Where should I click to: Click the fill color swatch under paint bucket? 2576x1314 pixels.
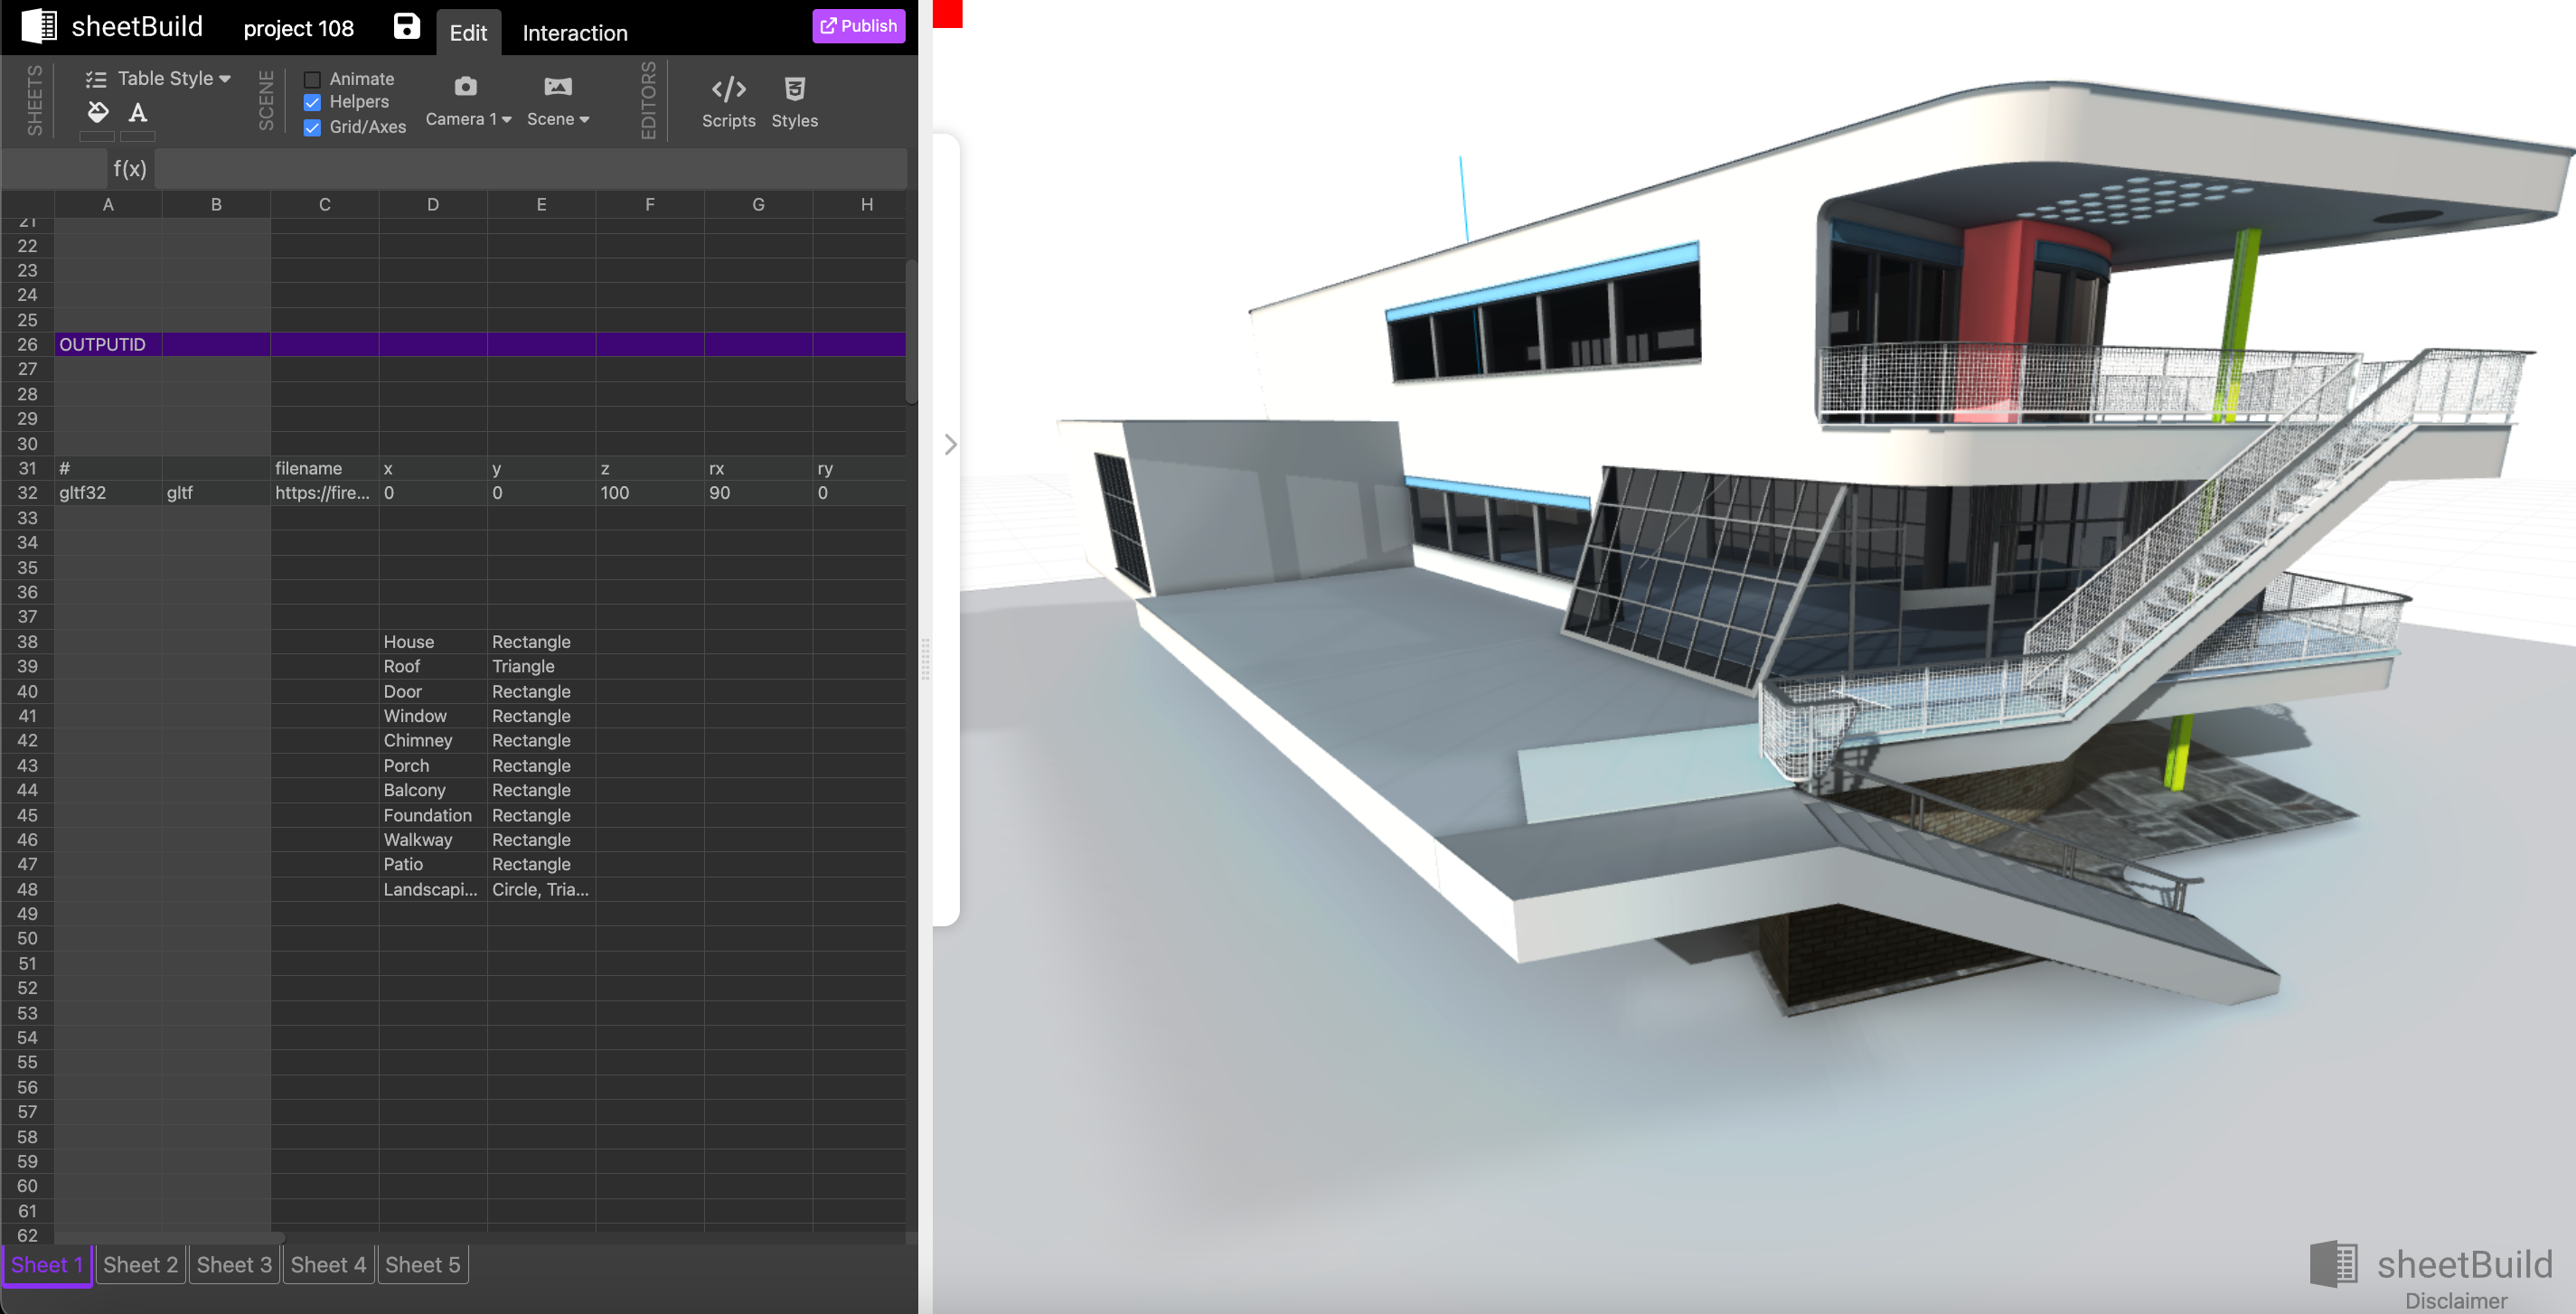click(97, 136)
